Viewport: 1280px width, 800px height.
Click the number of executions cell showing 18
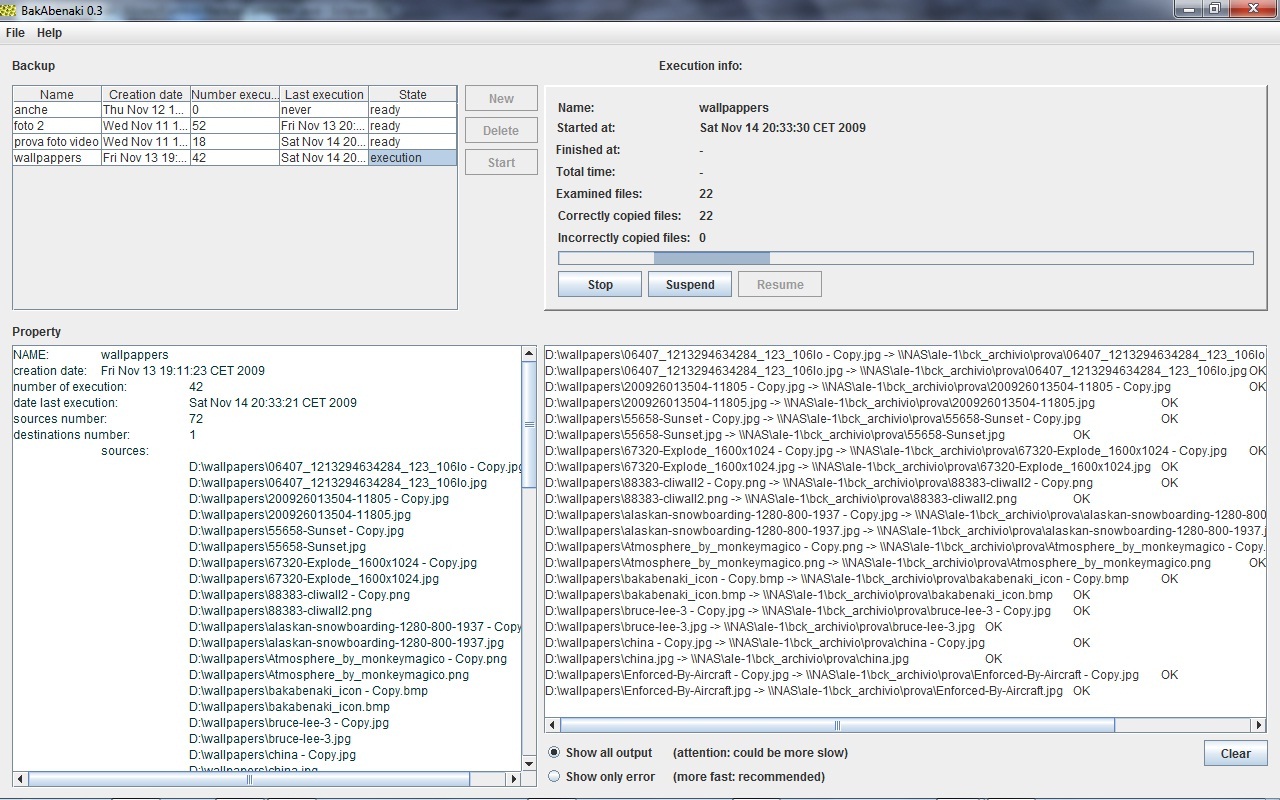coord(235,142)
